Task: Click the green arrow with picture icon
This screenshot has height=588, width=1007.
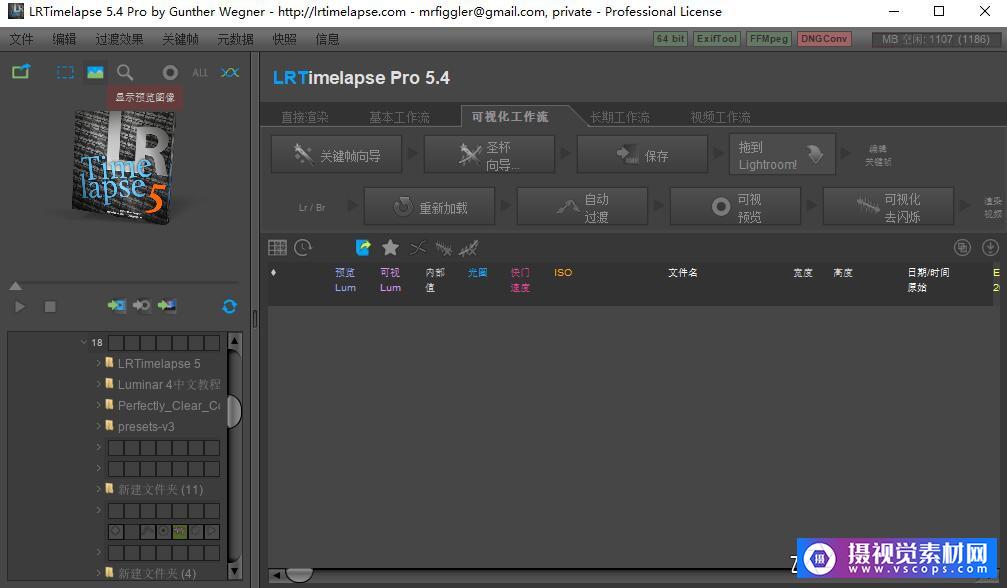Action: click(x=167, y=306)
